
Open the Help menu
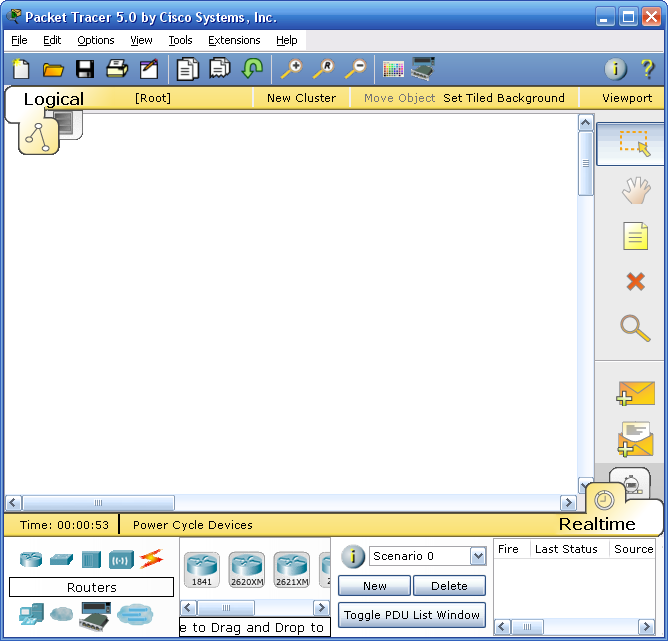pos(286,40)
